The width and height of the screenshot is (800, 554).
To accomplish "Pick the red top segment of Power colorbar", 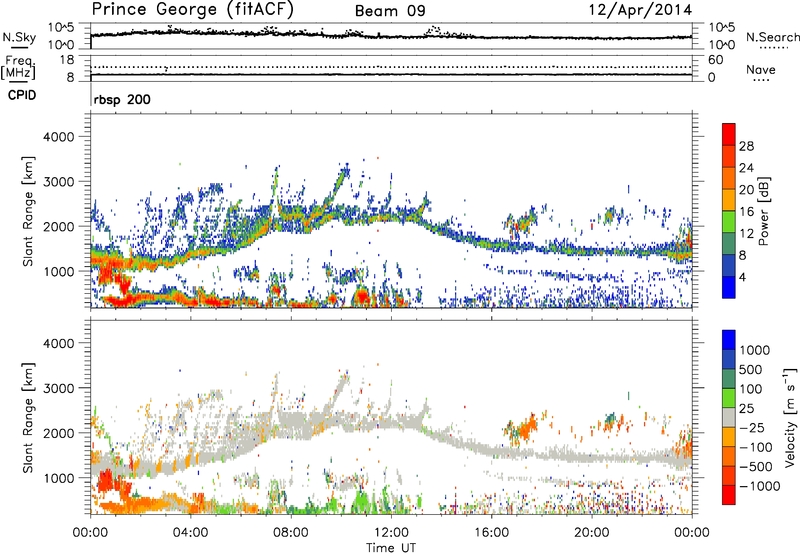I will [729, 134].
